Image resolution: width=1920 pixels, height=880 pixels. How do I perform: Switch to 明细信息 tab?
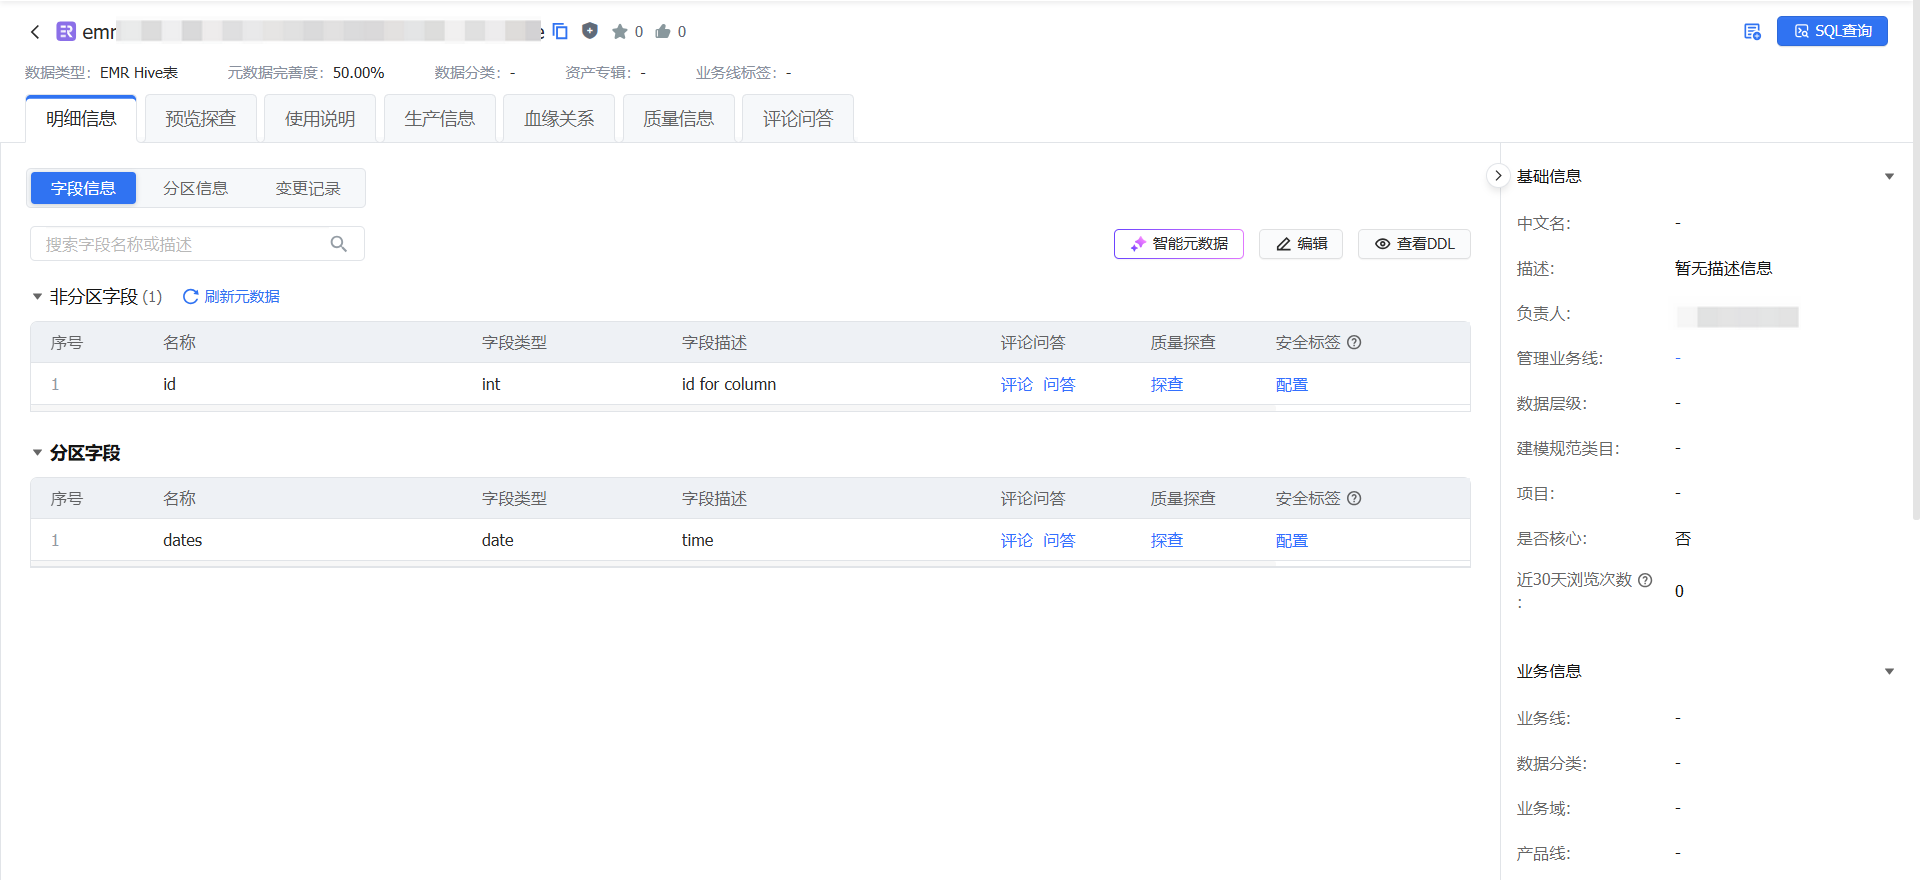point(81,119)
